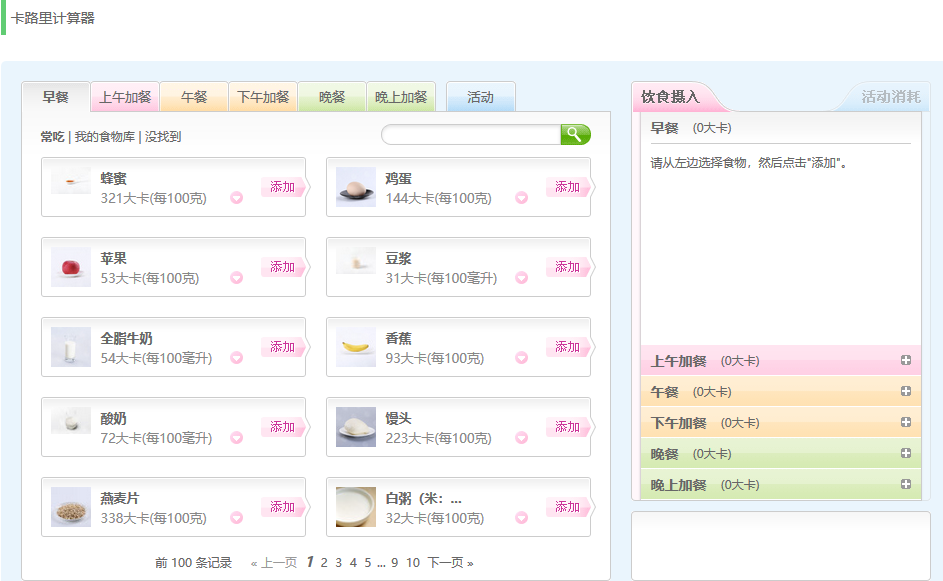The height and width of the screenshot is (581, 943).
Task: Go to page 9 of results
Action: tap(395, 563)
